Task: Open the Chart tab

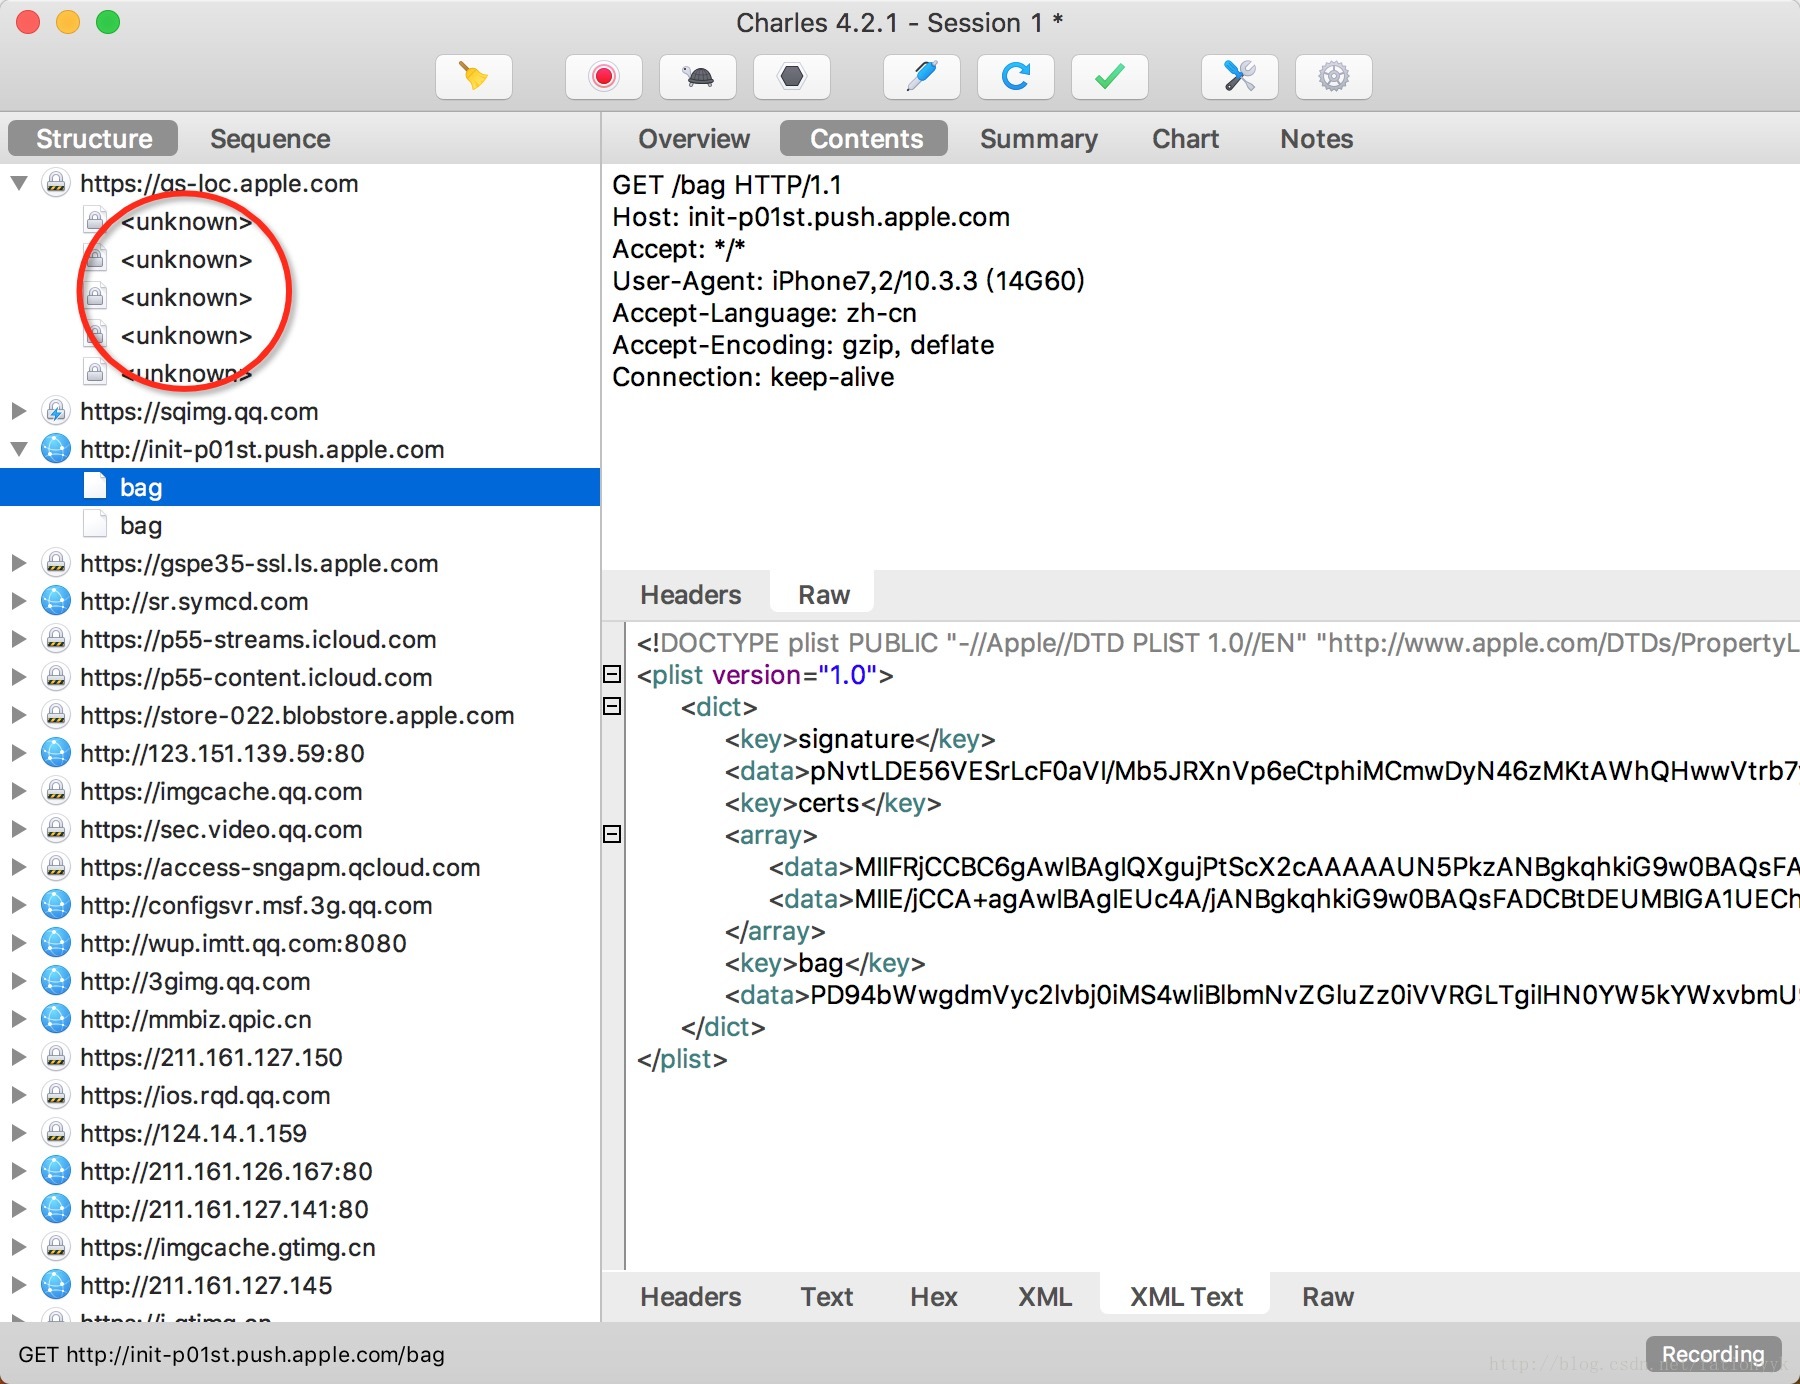Action: tap(1185, 138)
